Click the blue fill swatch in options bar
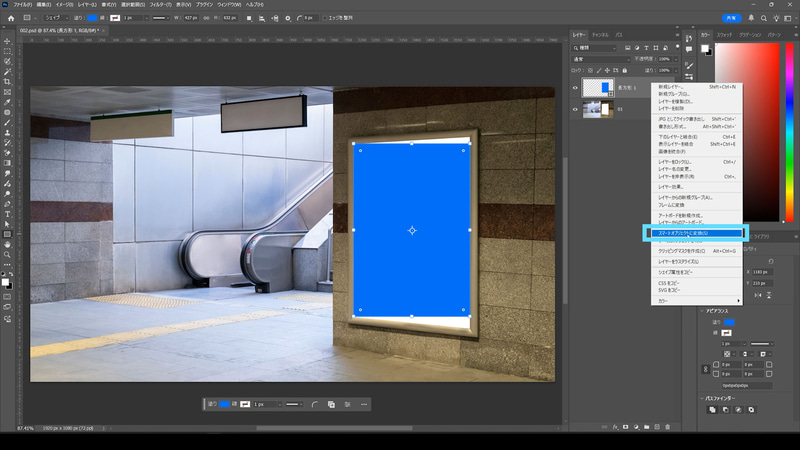Screen dimensions: 800x450 (92, 18)
